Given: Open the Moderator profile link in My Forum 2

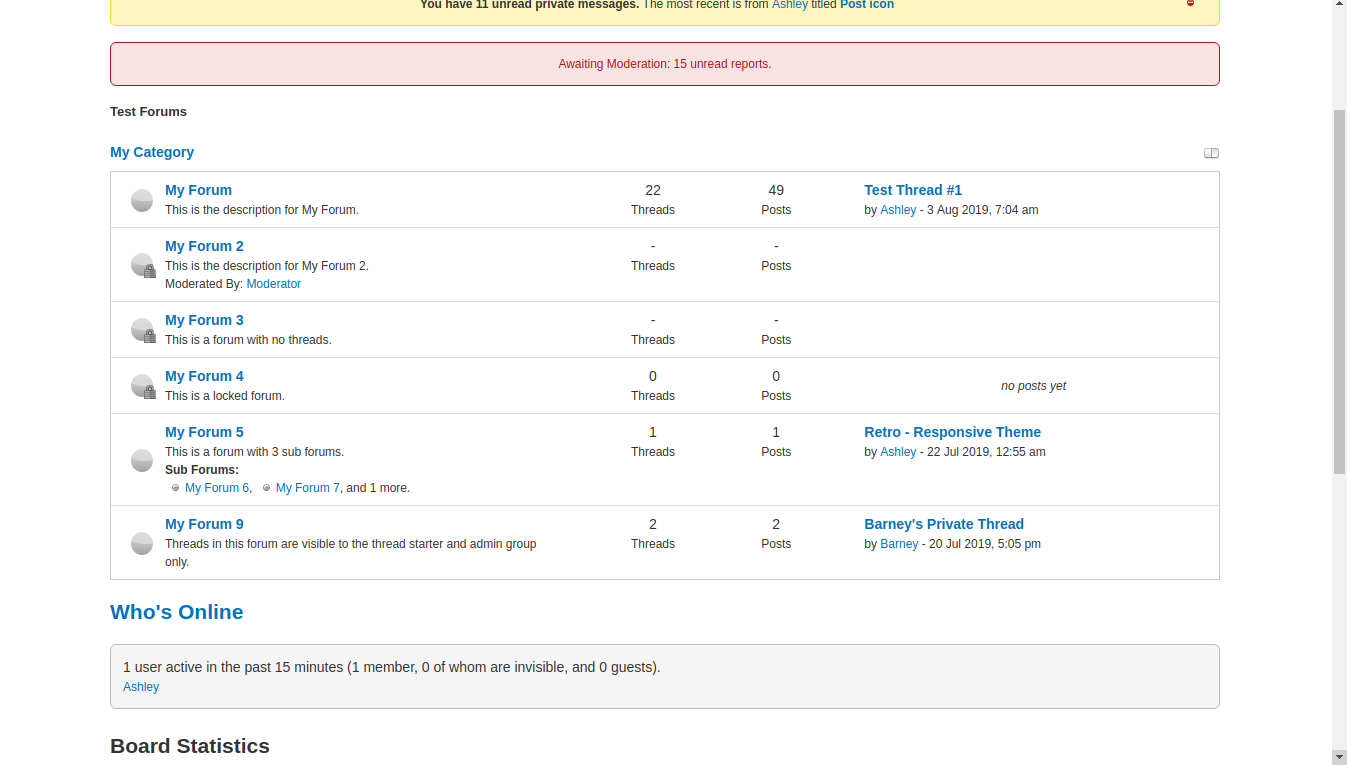Looking at the screenshot, I should click(273, 284).
